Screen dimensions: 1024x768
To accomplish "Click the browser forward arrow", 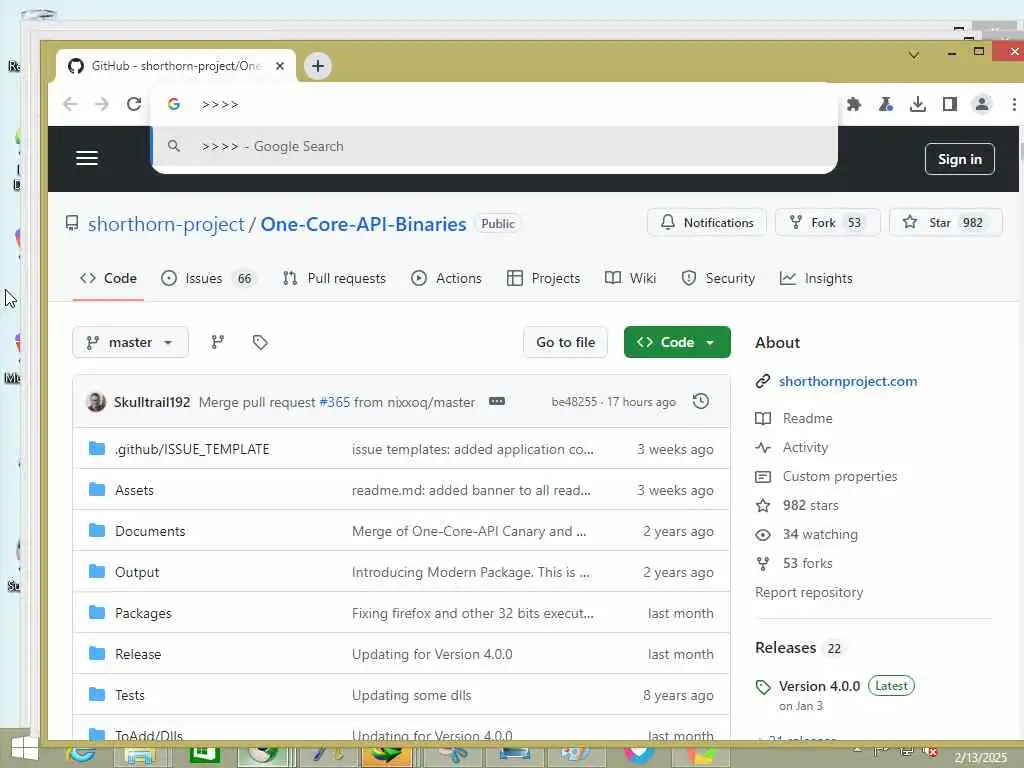I will click(101, 104).
